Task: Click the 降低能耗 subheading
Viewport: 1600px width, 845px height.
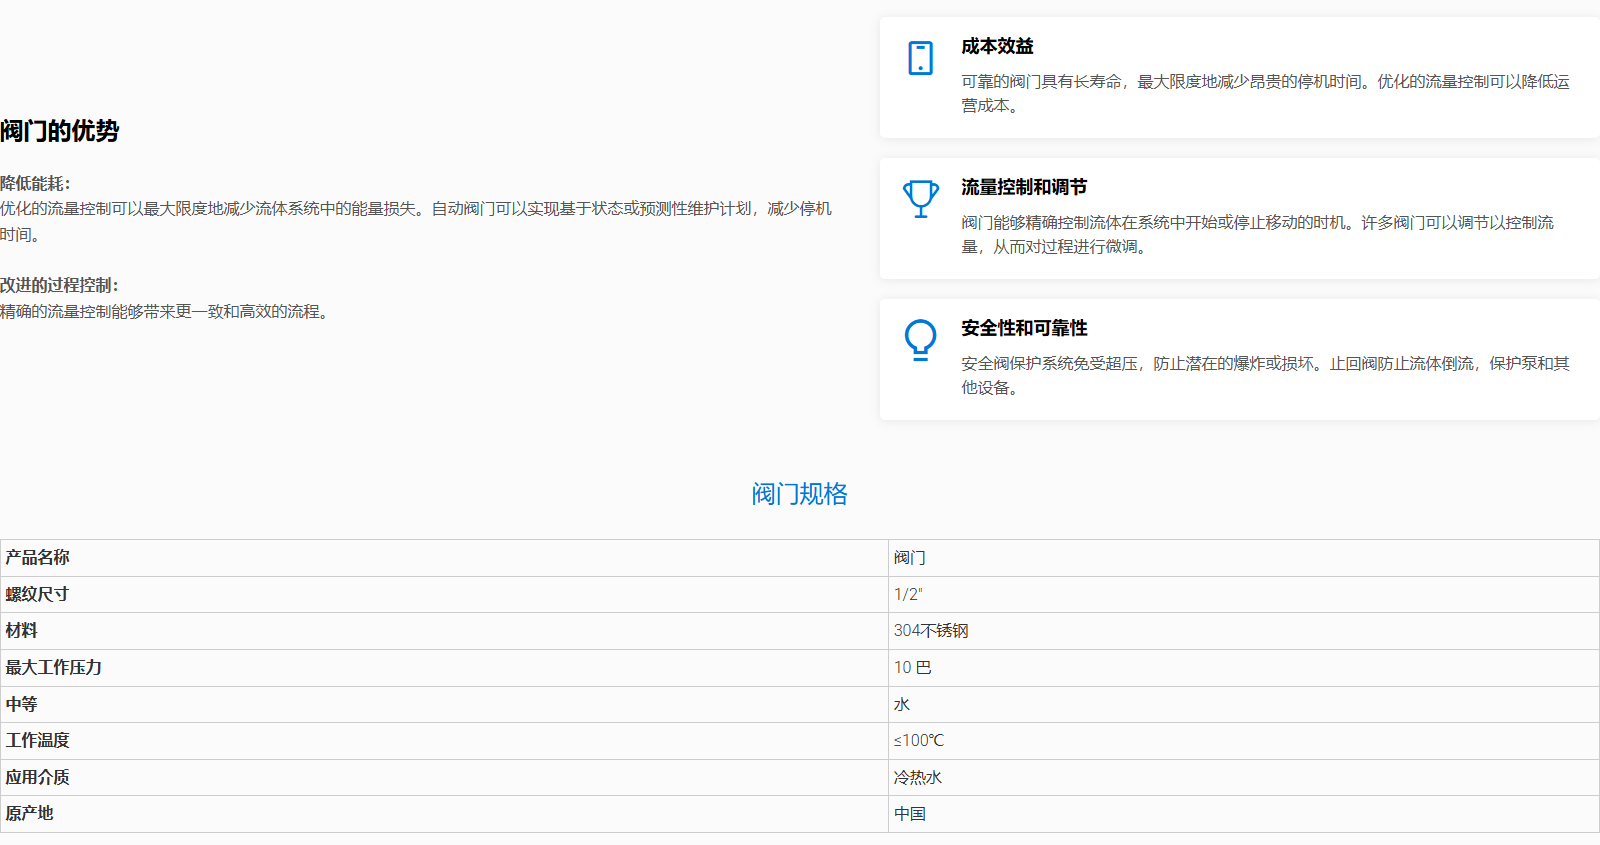Action: point(36,184)
